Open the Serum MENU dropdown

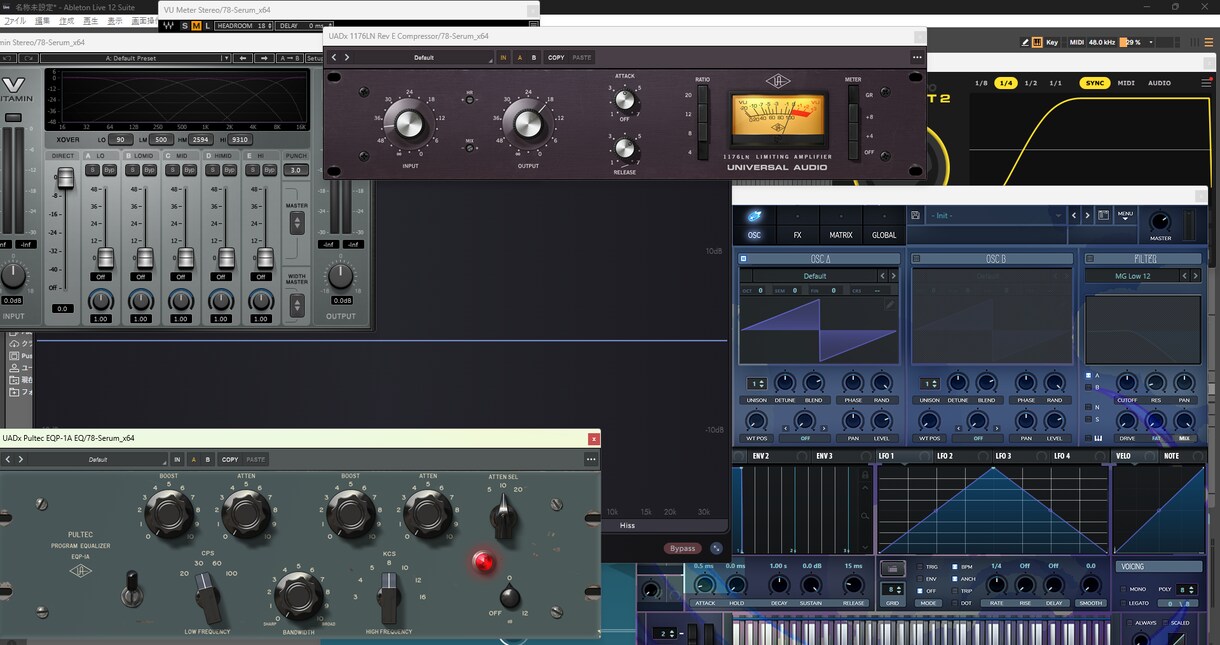(x=1126, y=215)
